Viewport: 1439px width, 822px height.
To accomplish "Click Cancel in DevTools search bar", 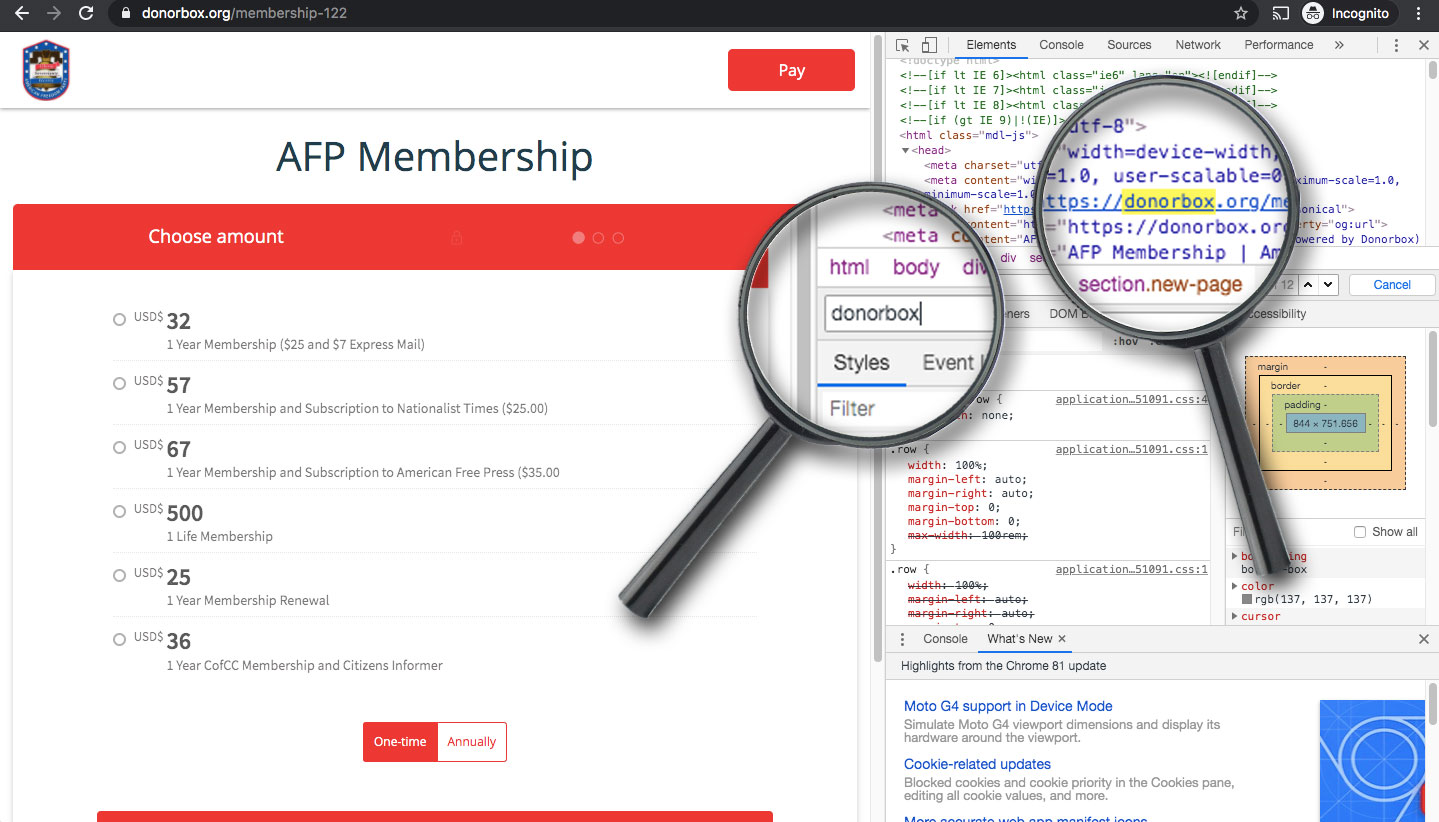I will pos(1391,285).
